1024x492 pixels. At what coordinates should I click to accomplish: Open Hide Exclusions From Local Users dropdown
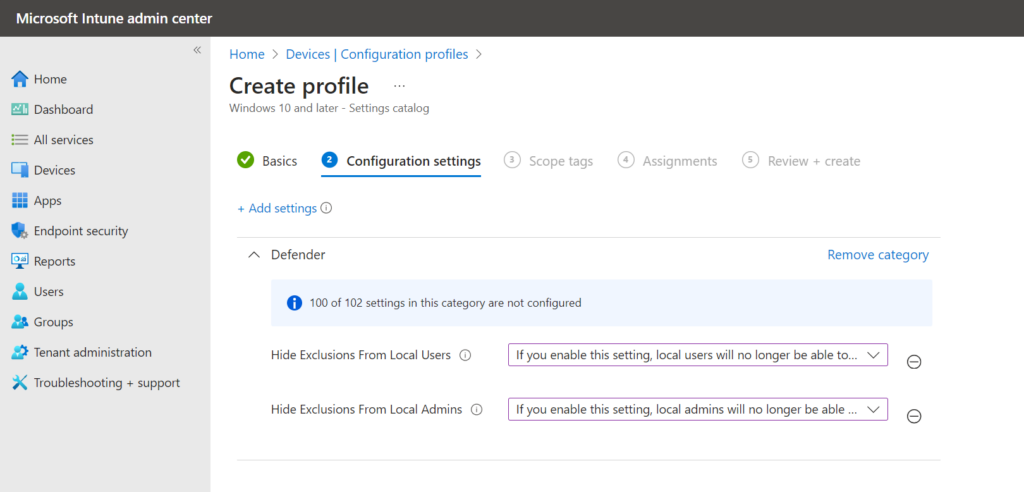point(698,355)
